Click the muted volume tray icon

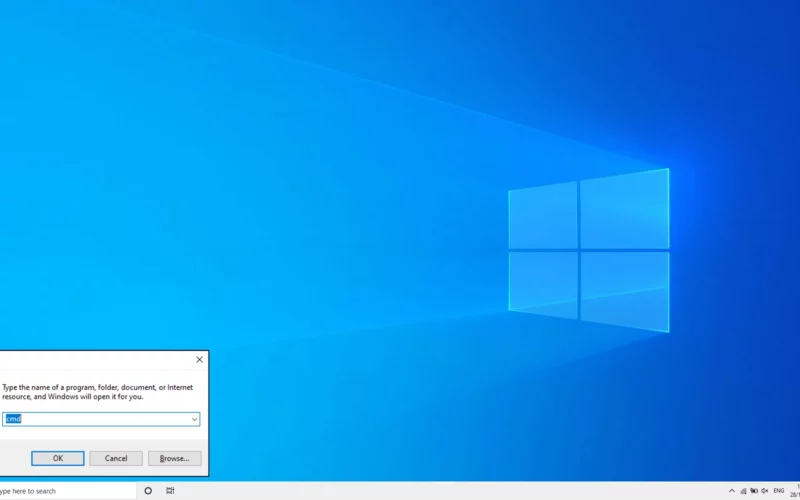pyautogui.click(x=765, y=491)
